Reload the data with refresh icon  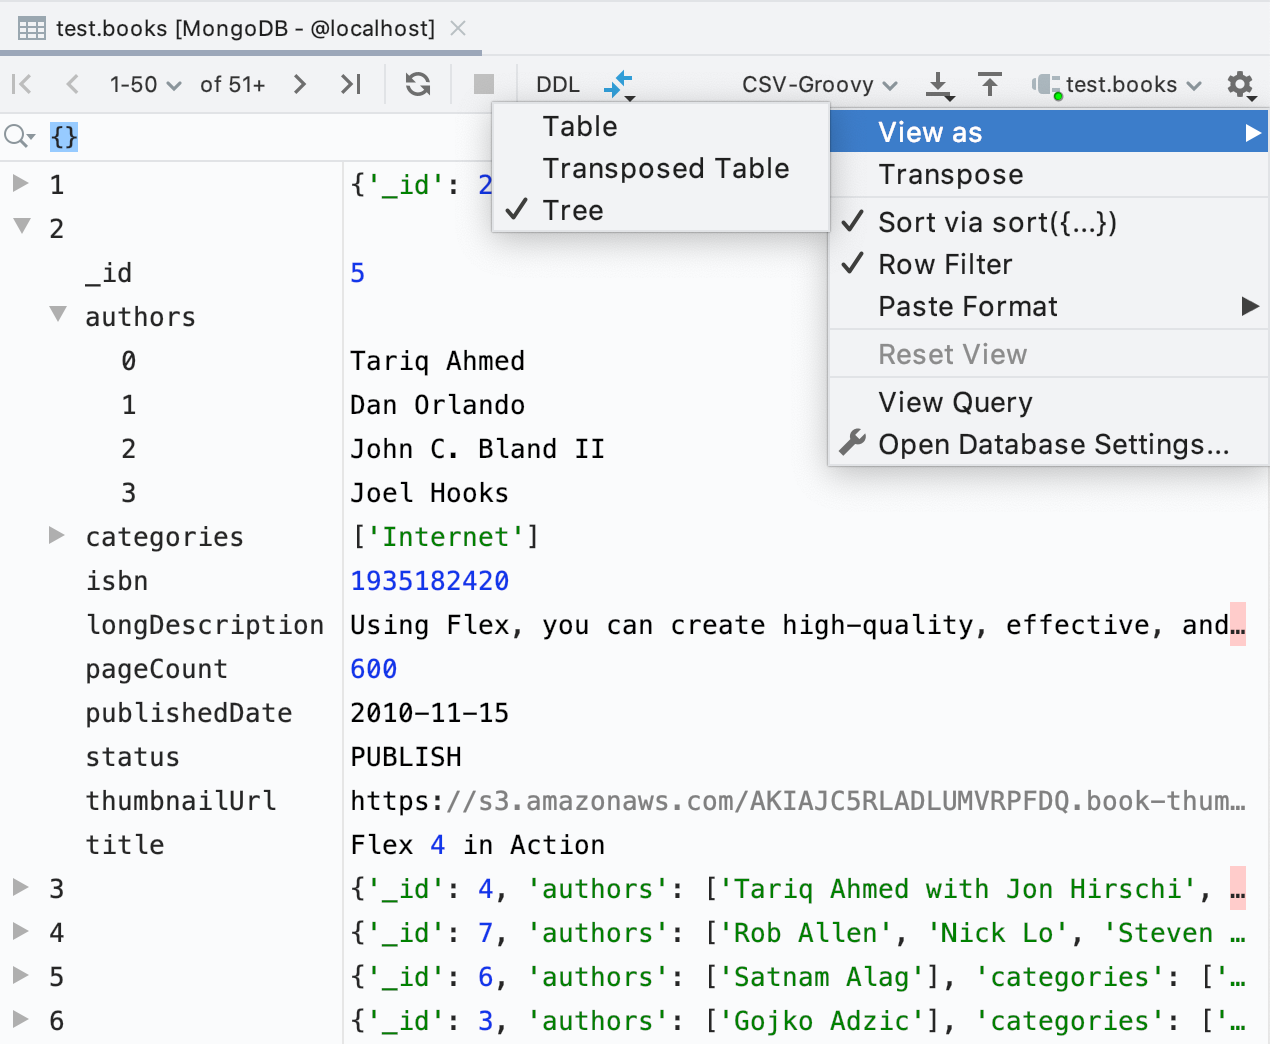coord(418,84)
